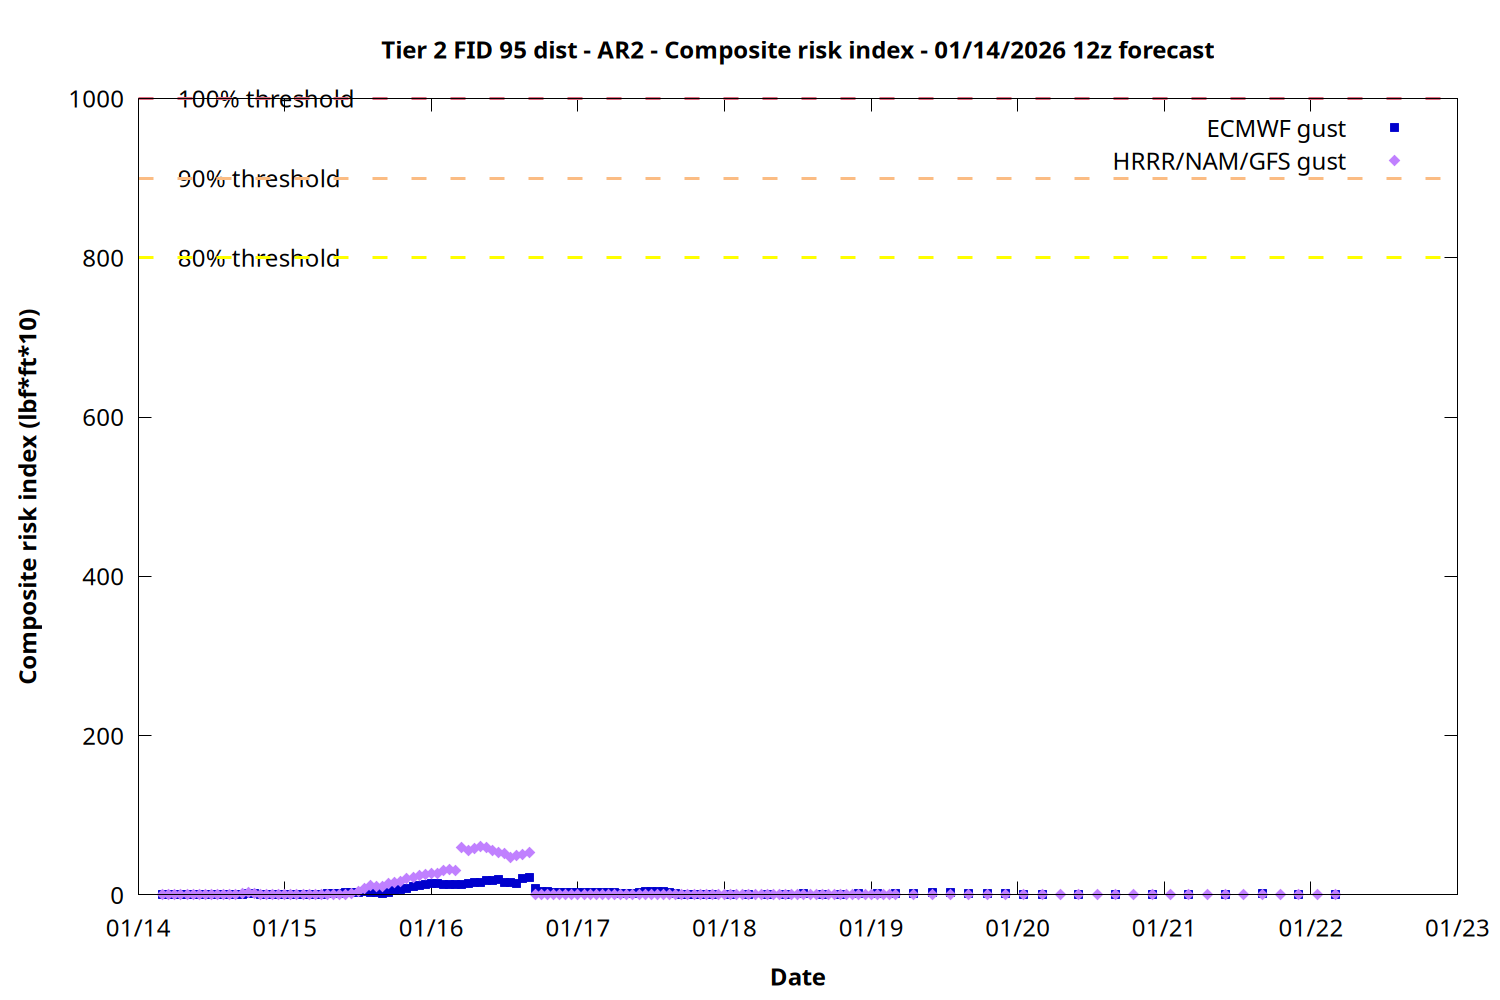Click the 600 y-axis tick label
The height and width of the screenshot is (1000, 1500).
pyautogui.click(x=103, y=418)
